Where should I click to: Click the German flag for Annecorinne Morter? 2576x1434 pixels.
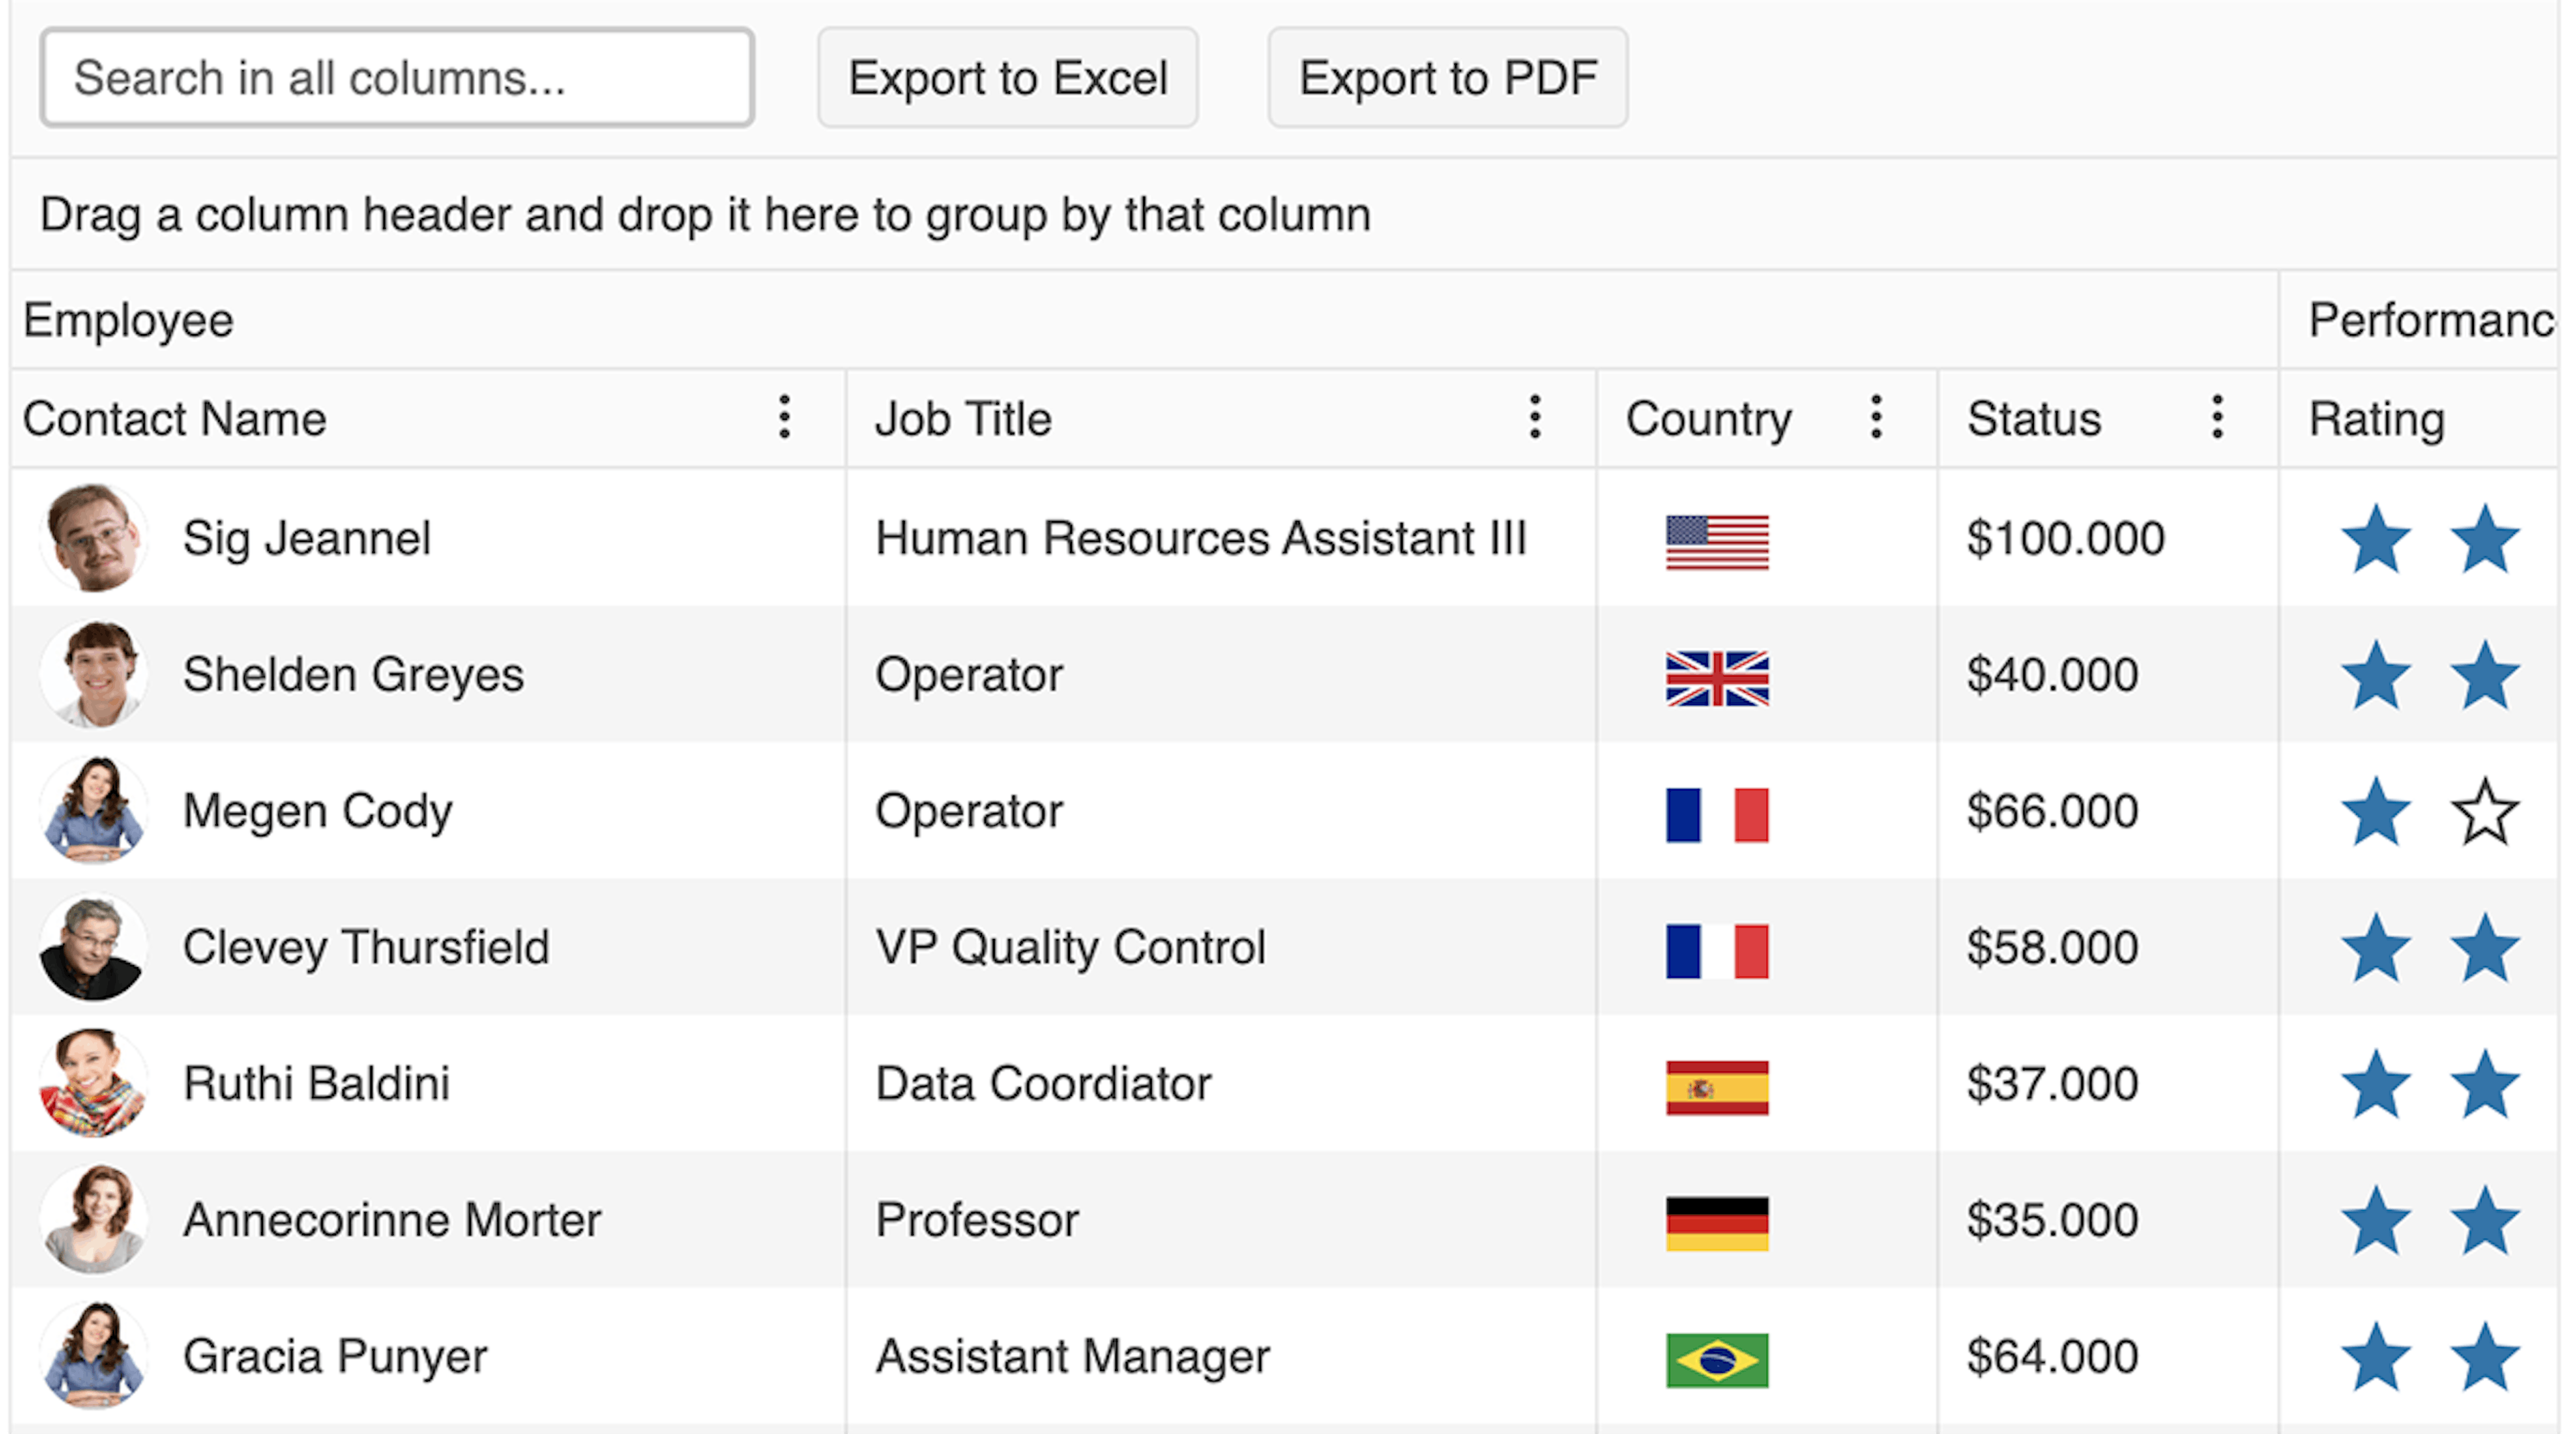pos(1717,1224)
